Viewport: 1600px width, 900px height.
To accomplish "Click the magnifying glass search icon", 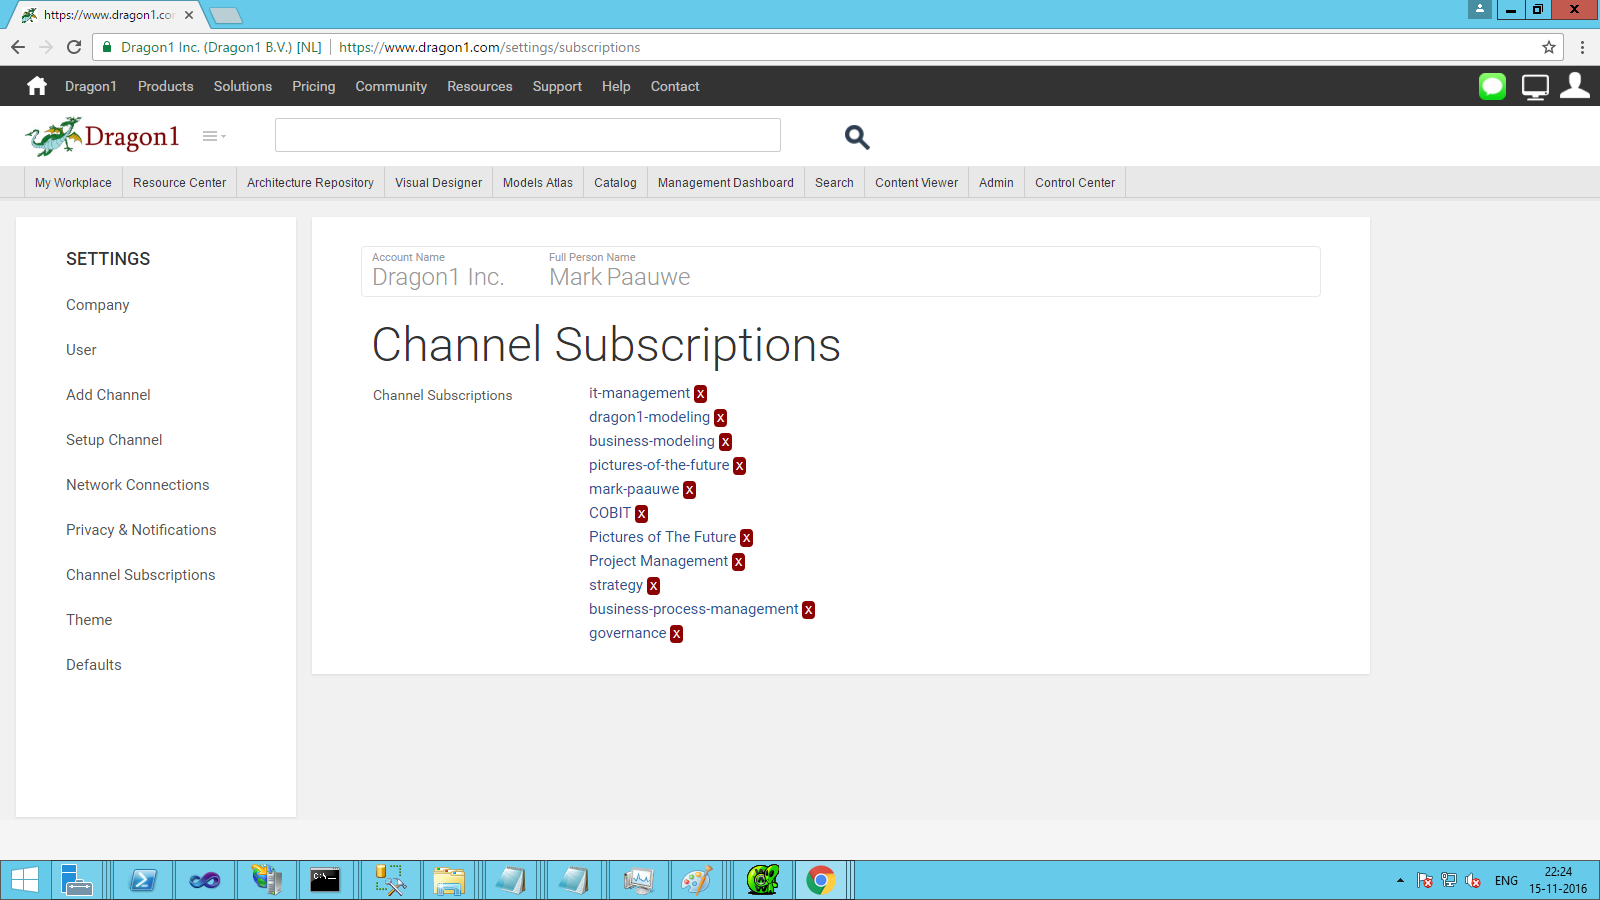I will pos(857,137).
